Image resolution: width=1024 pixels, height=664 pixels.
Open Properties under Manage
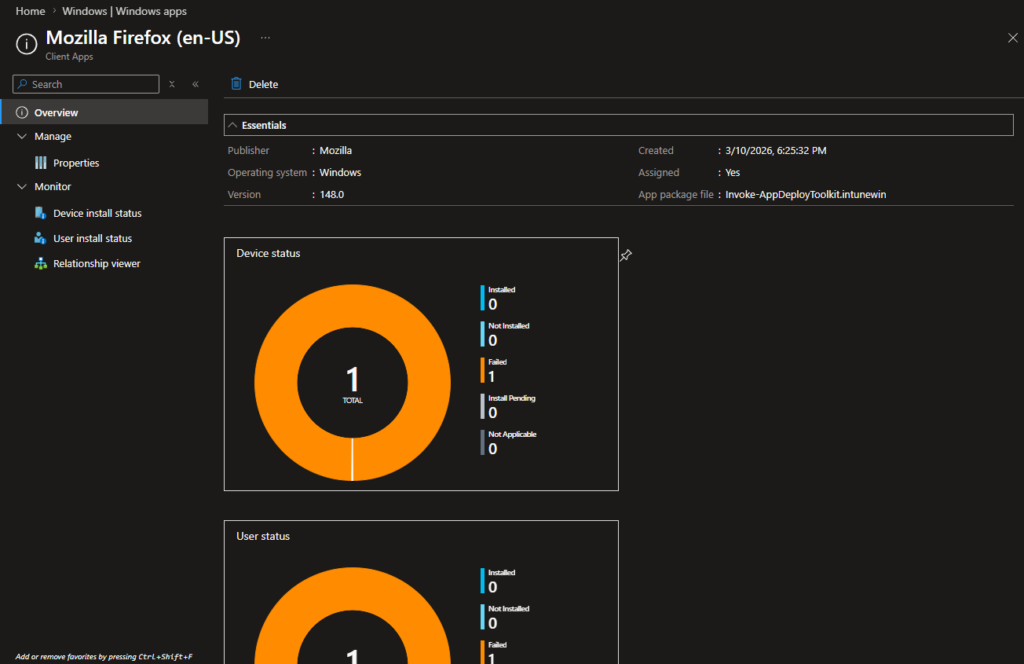click(76, 163)
